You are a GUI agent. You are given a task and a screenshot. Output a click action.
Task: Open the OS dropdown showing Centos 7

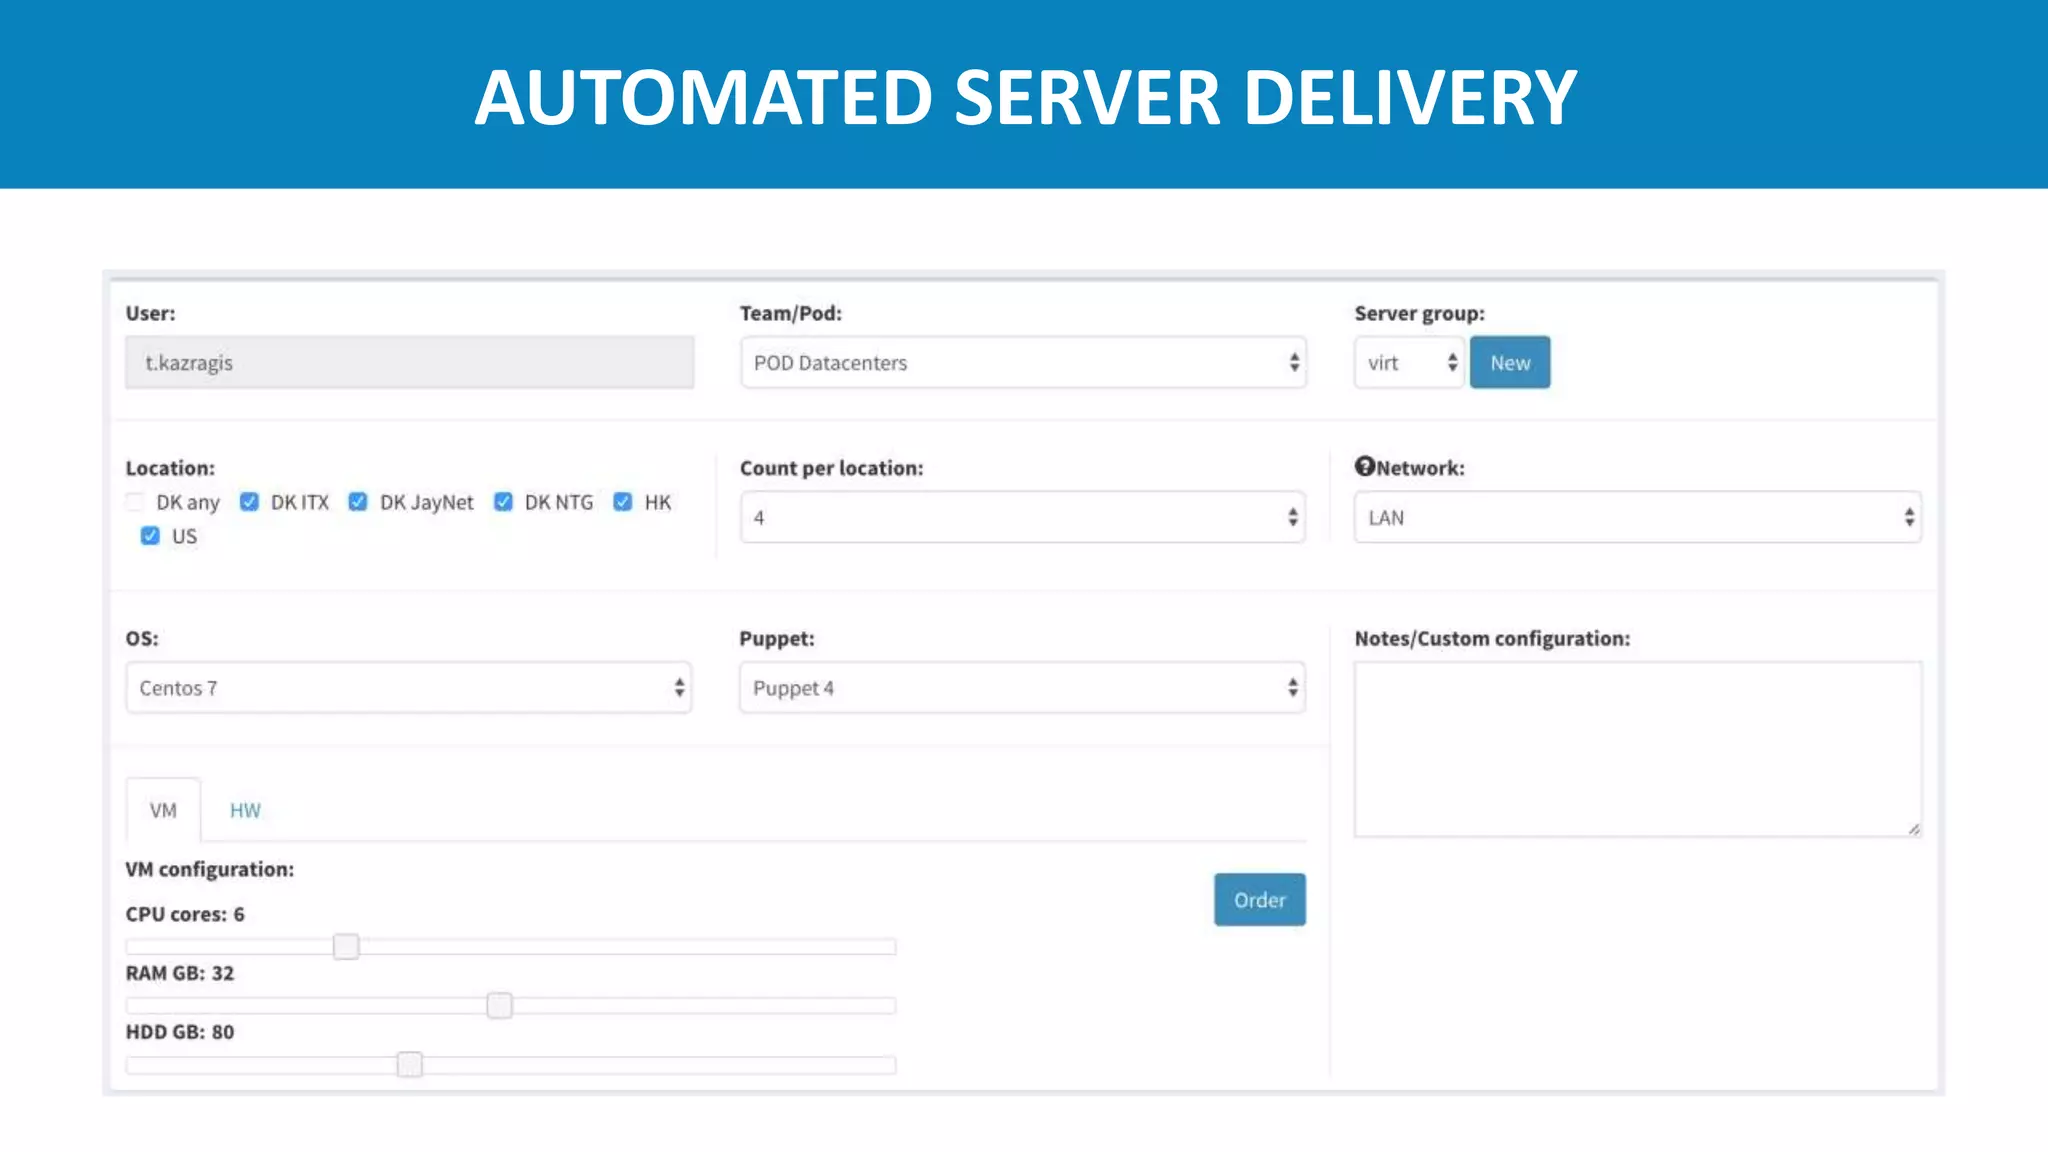[409, 688]
